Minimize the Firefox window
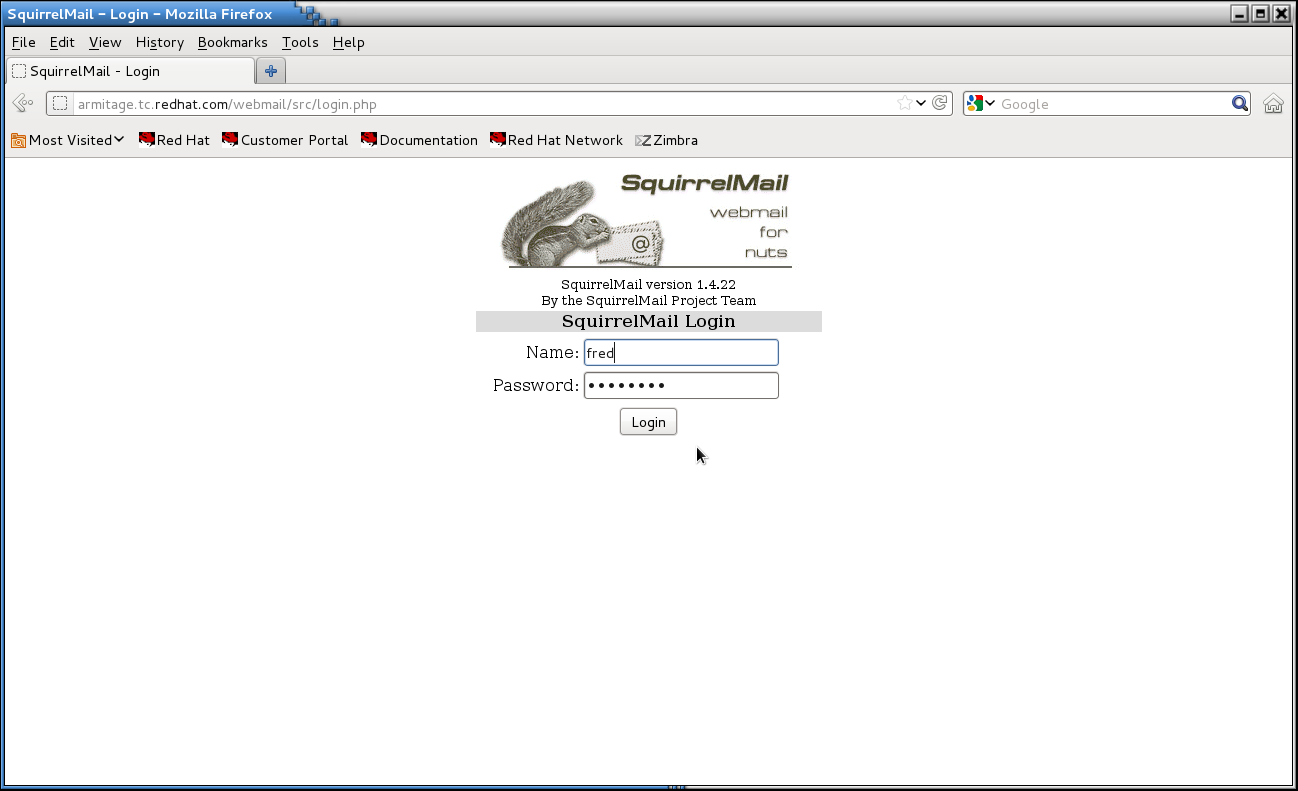This screenshot has width=1298, height=791. pos(1241,14)
